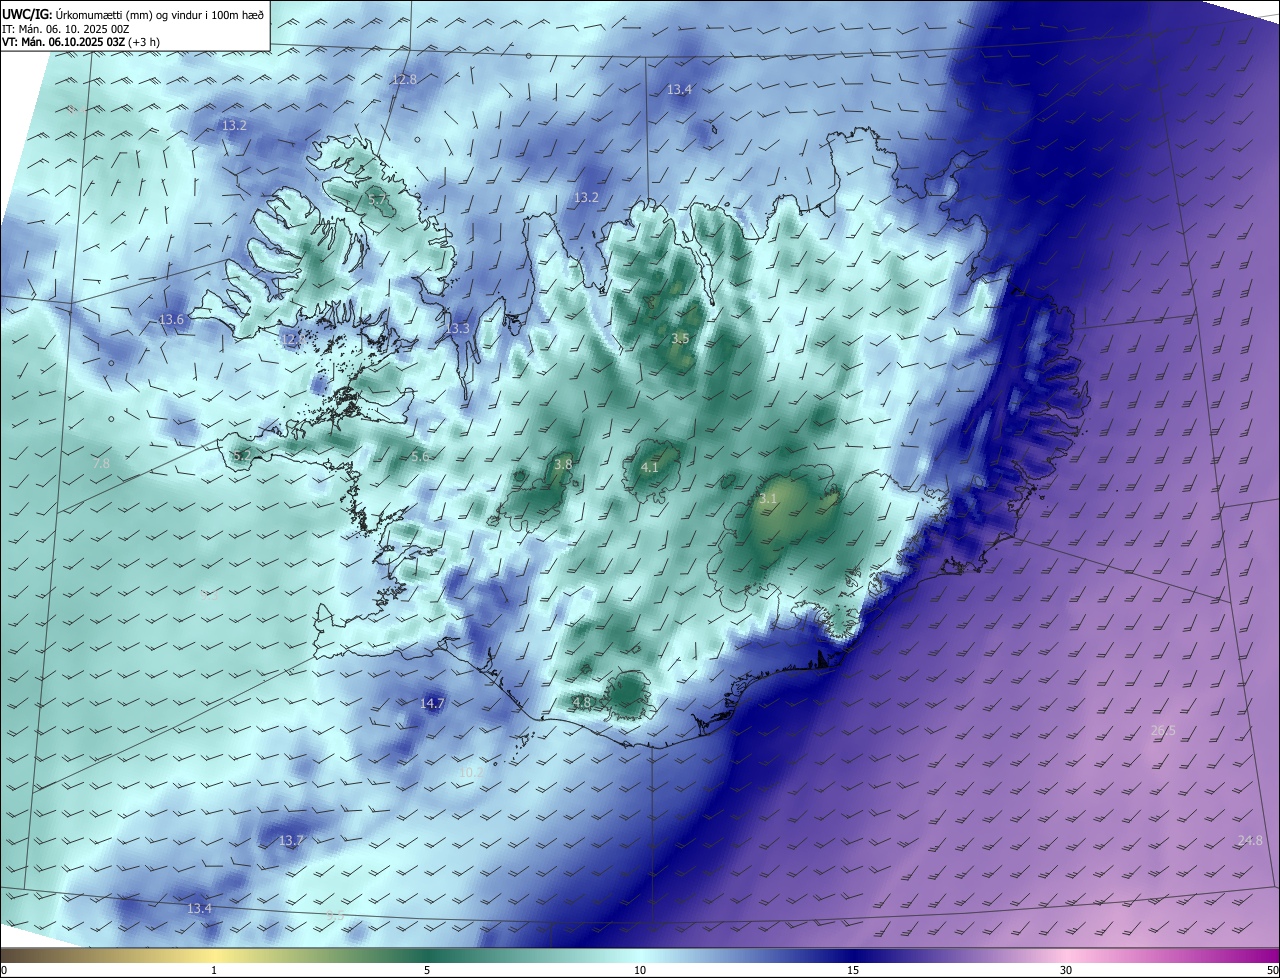The width and height of the screenshot is (1280, 978).
Task: Click the 13.6 value label on the map
Action: coord(172,320)
